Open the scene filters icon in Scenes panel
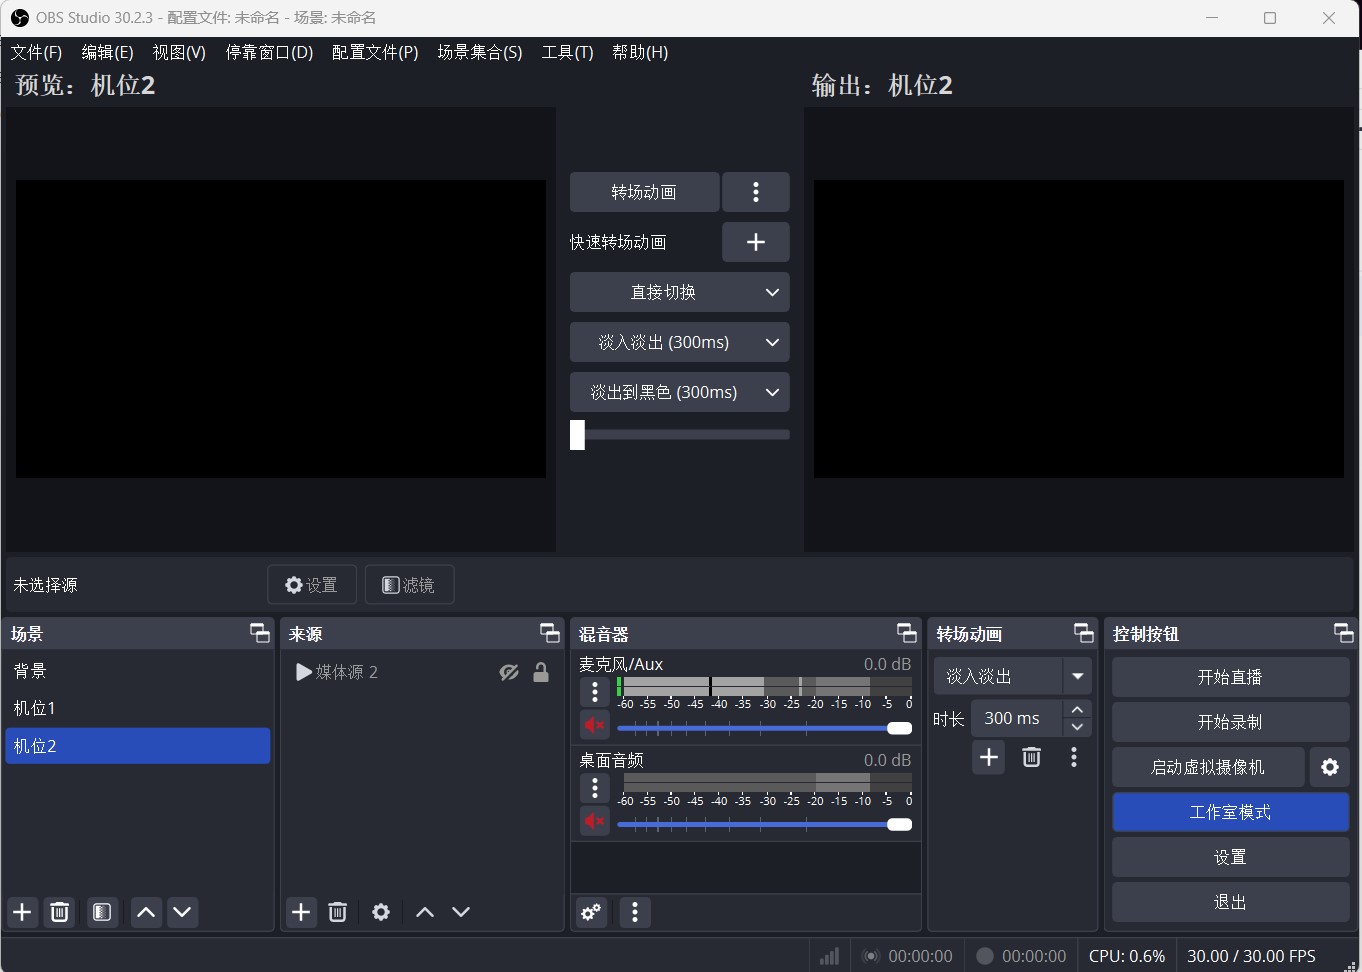This screenshot has height=972, width=1362. tap(101, 912)
